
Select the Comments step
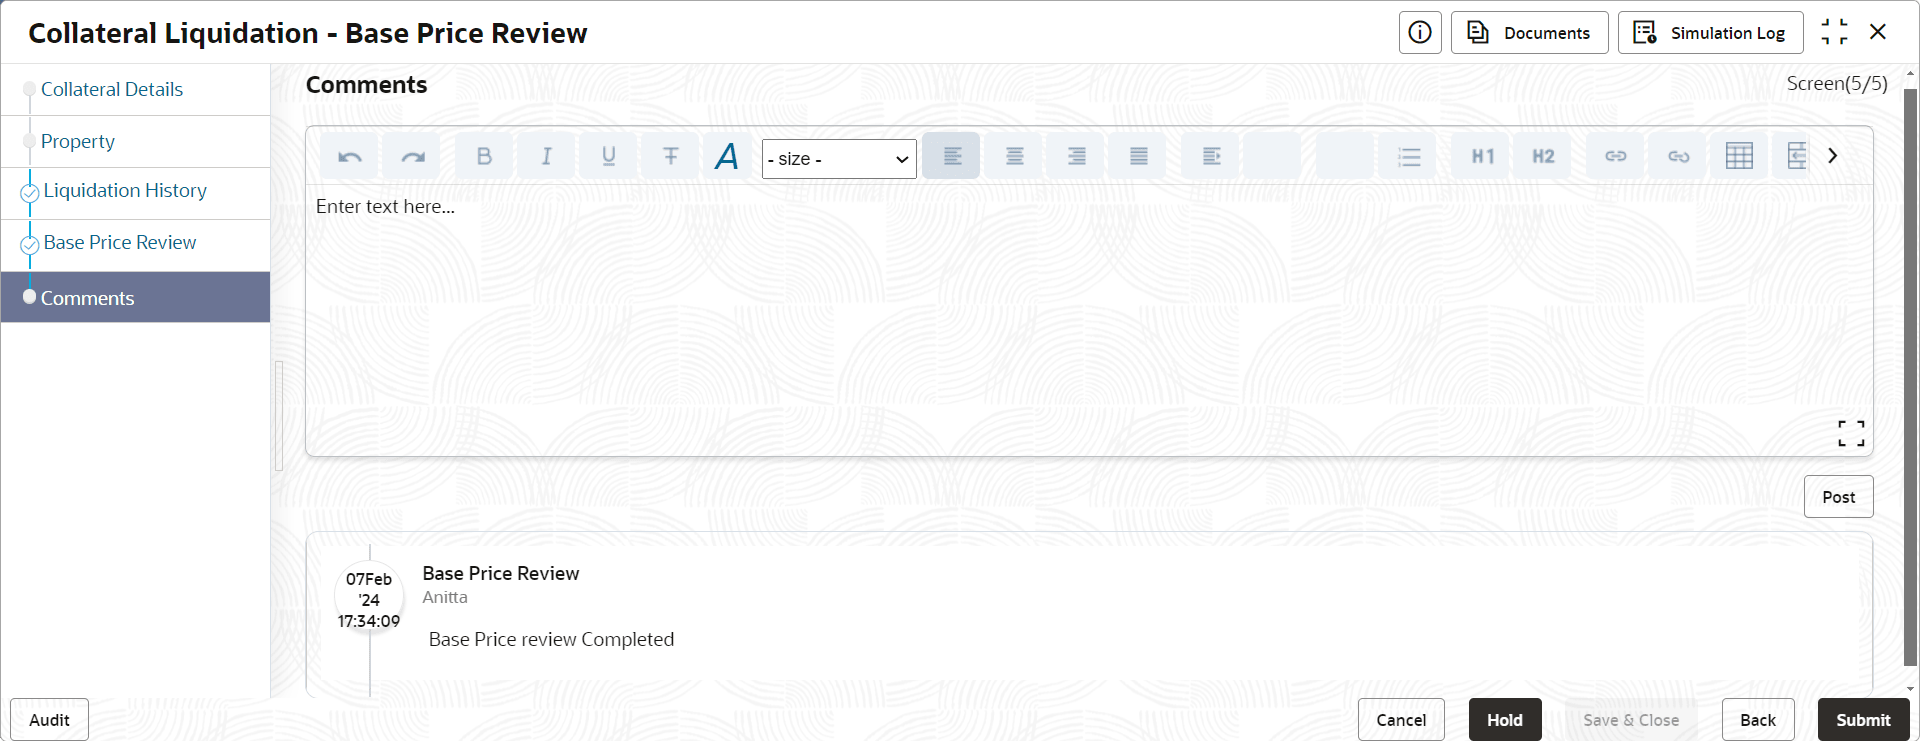click(x=135, y=297)
